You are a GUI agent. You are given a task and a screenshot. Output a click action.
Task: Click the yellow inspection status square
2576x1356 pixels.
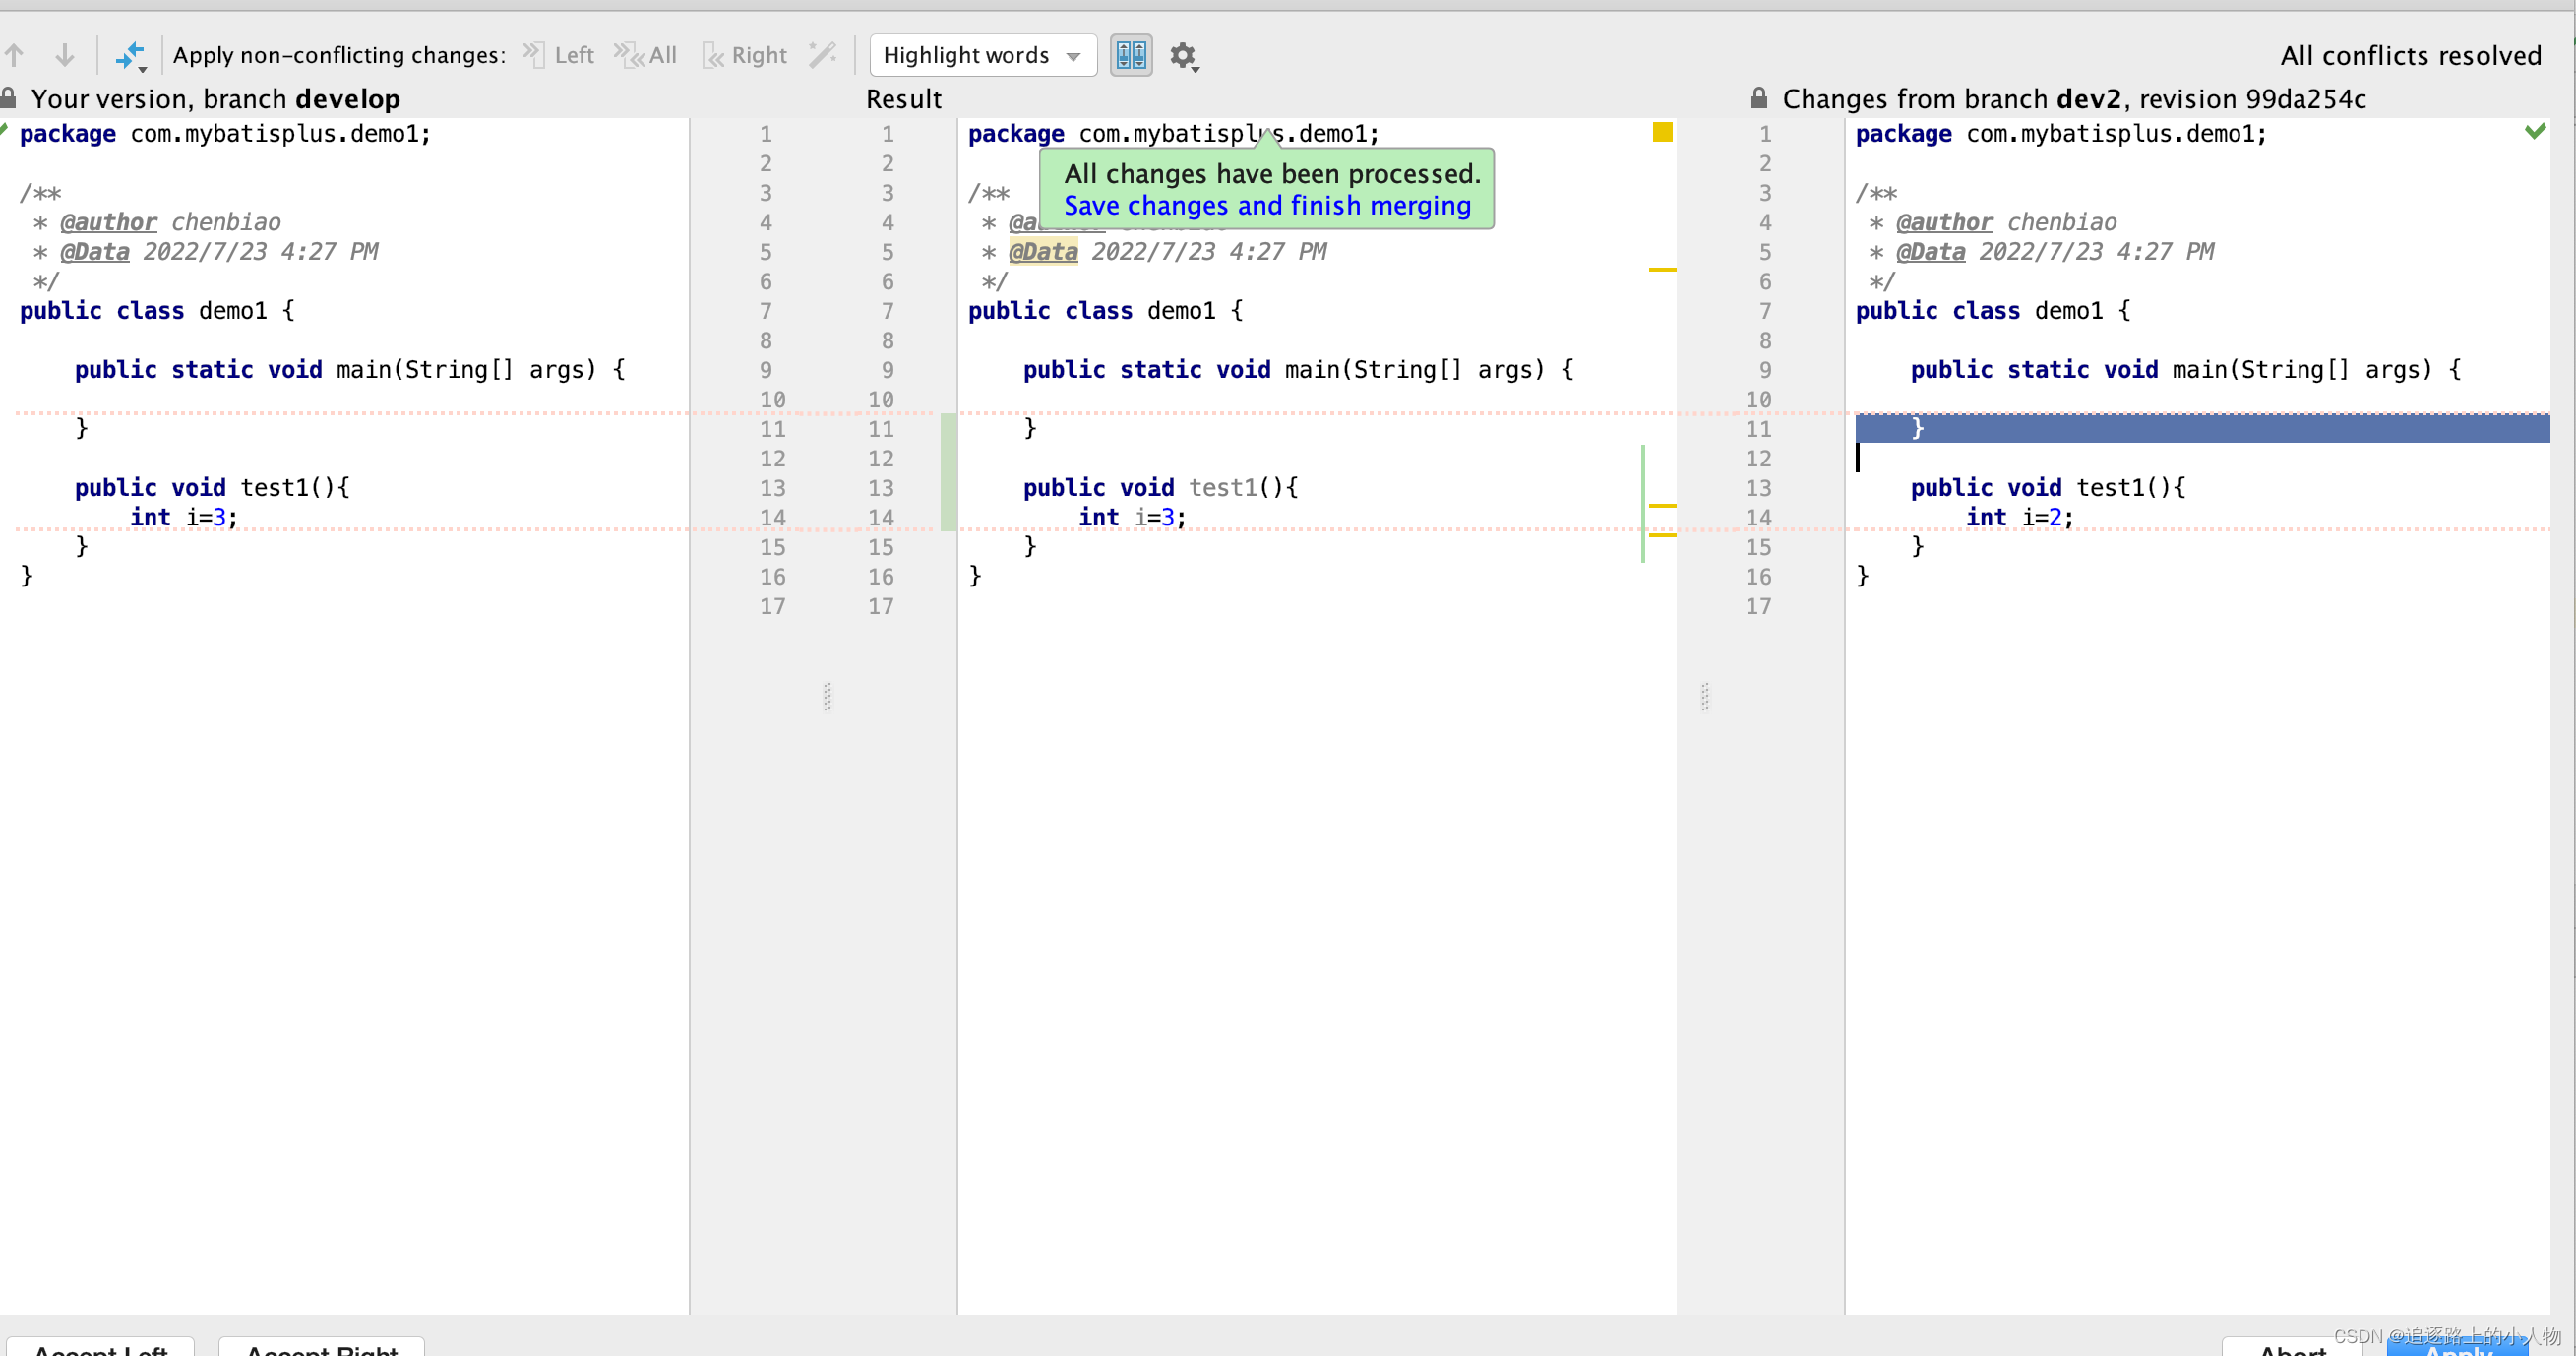pyautogui.click(x=1662, y=132)
